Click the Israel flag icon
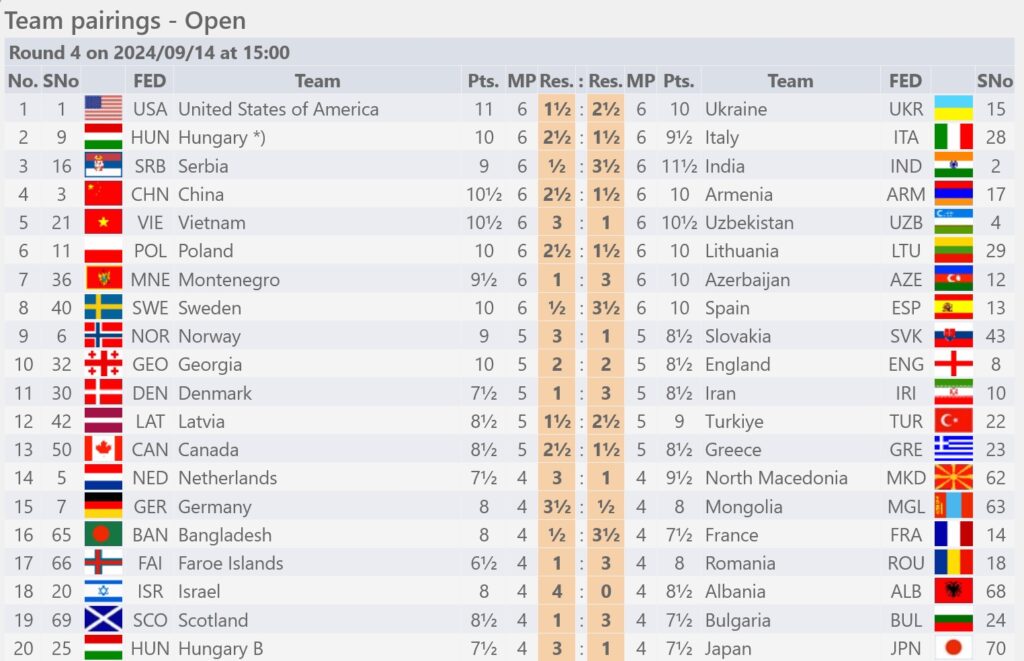 (x=103, y=591)
